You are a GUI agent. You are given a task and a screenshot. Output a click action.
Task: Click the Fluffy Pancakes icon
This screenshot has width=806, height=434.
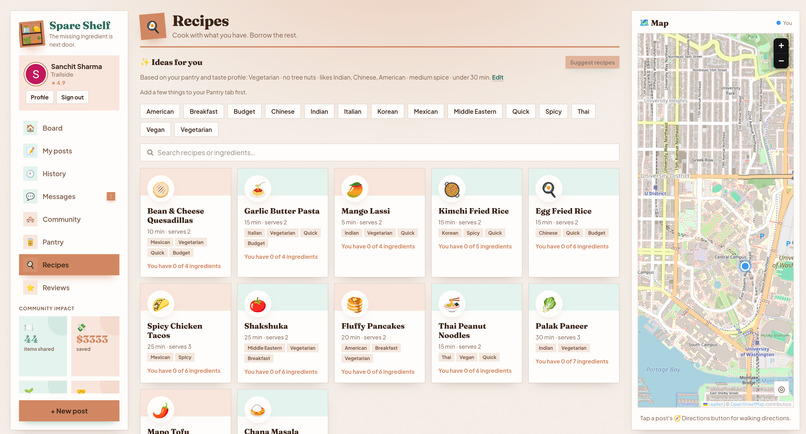[355, 304]
